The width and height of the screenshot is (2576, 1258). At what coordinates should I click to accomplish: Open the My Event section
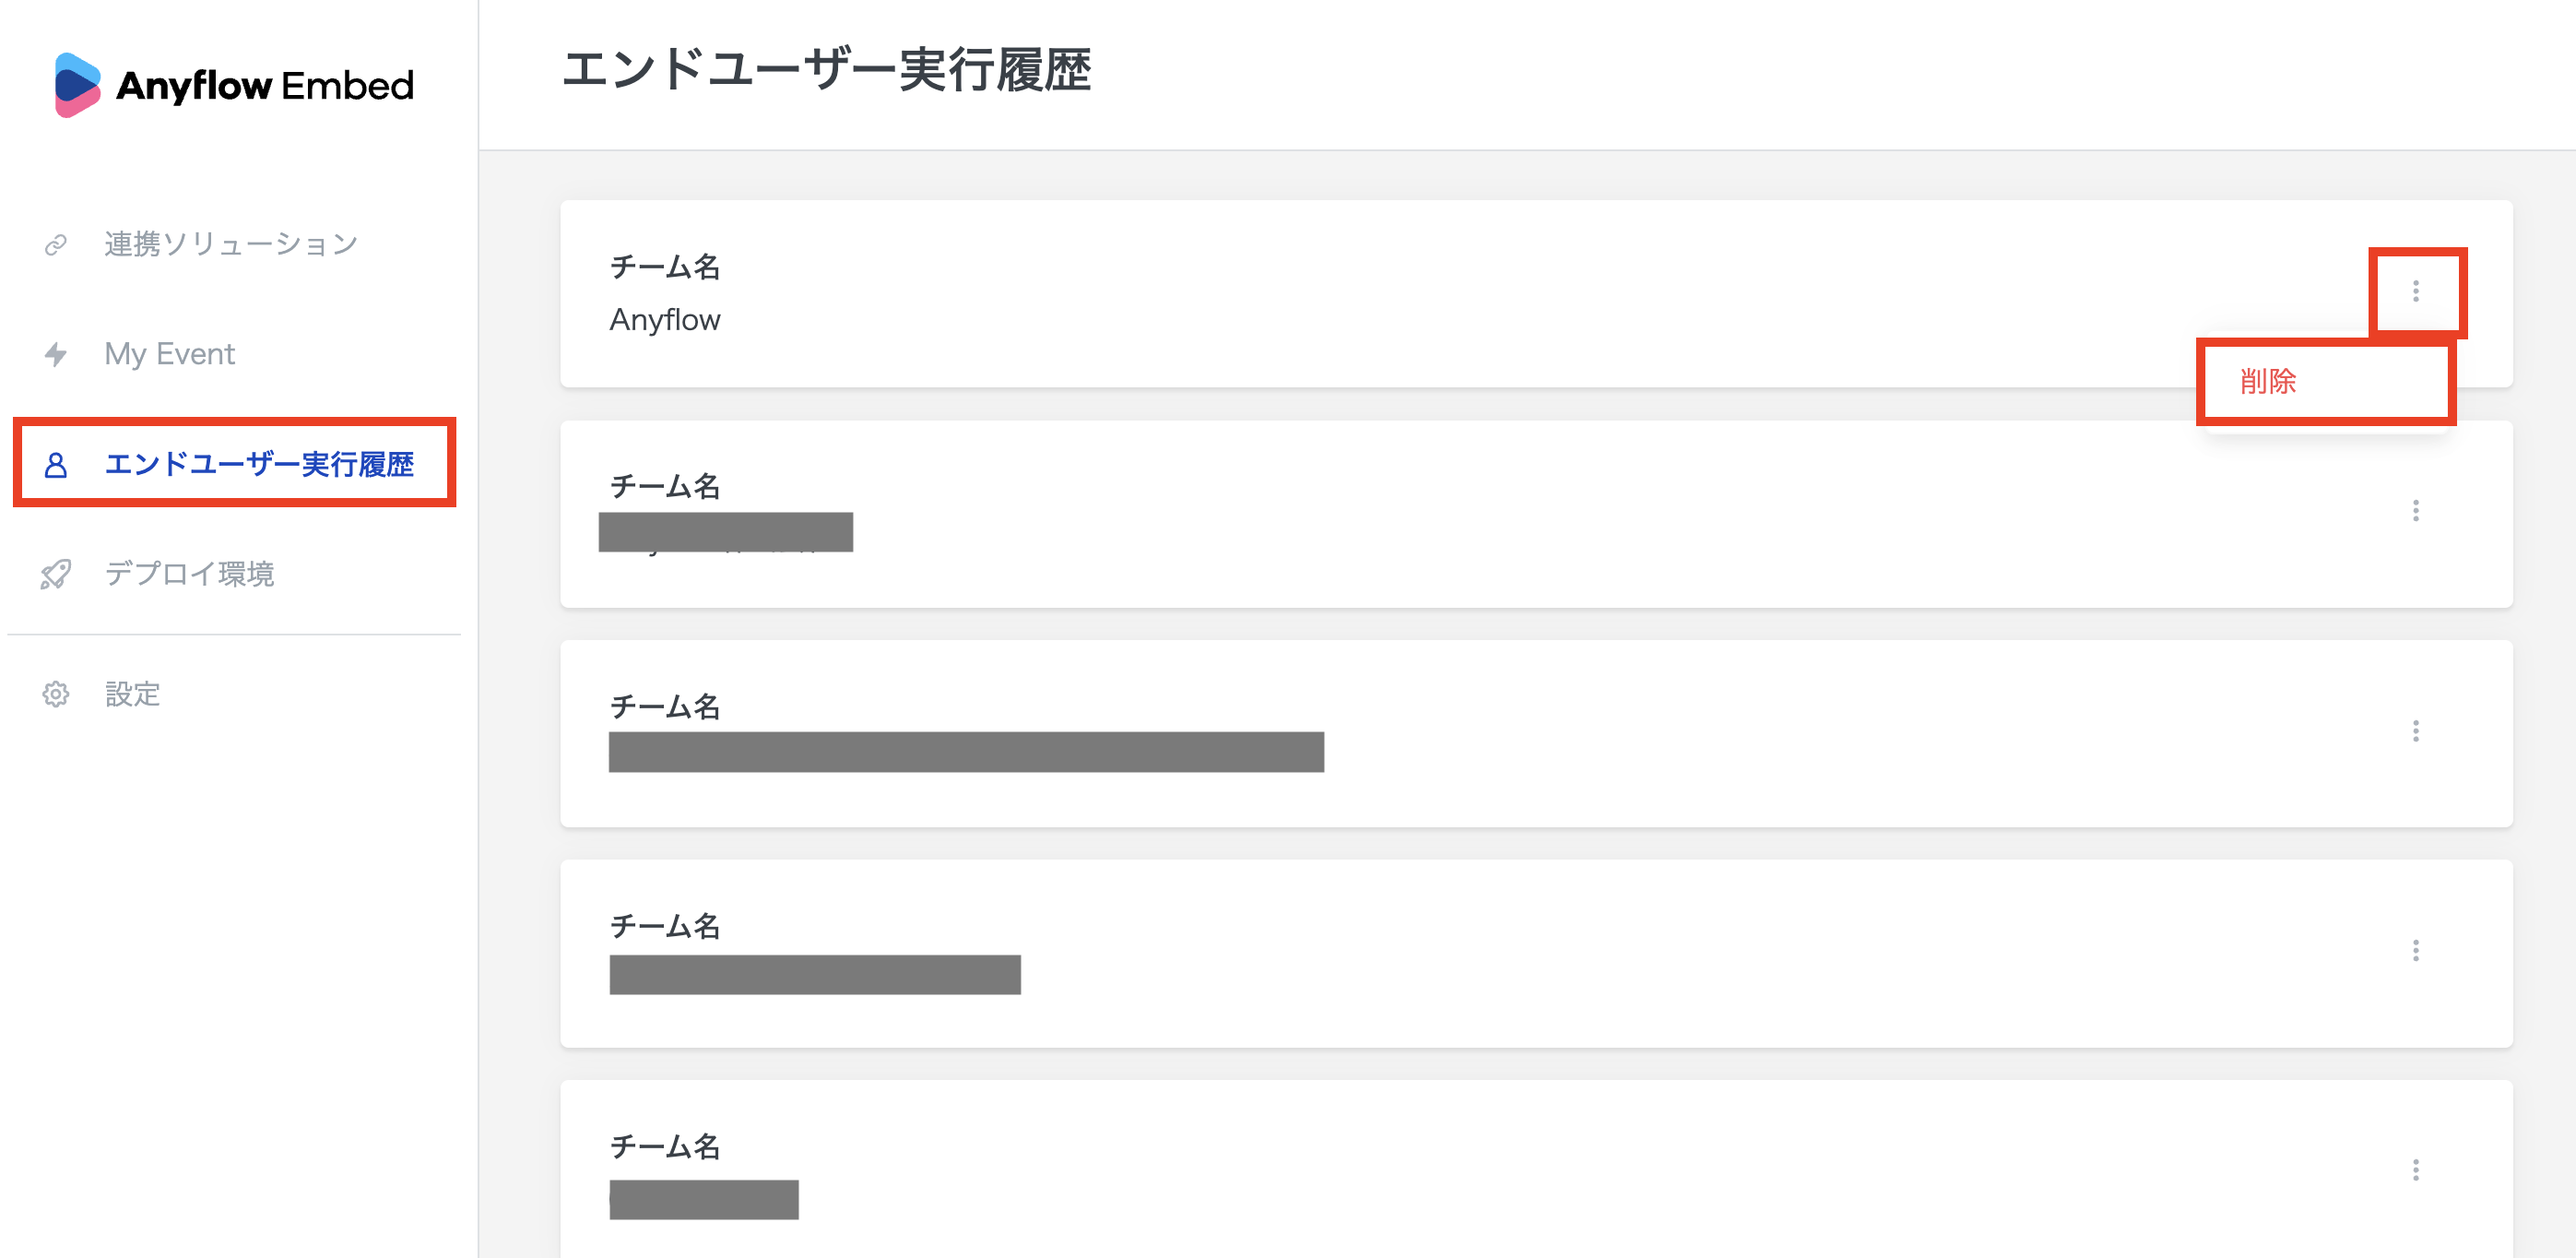pyautogui.click(x=170, y=354)
